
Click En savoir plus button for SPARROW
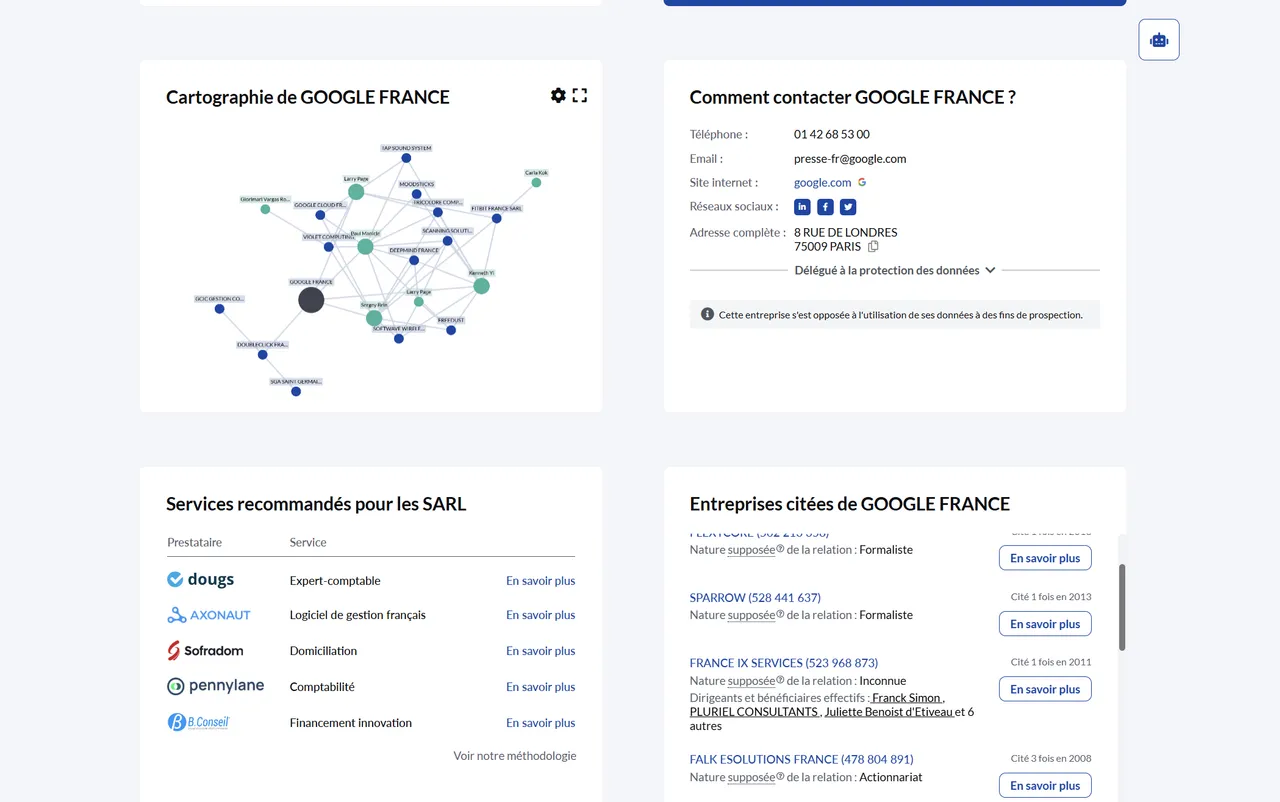pyautogui.click(x=1045, y=624)
